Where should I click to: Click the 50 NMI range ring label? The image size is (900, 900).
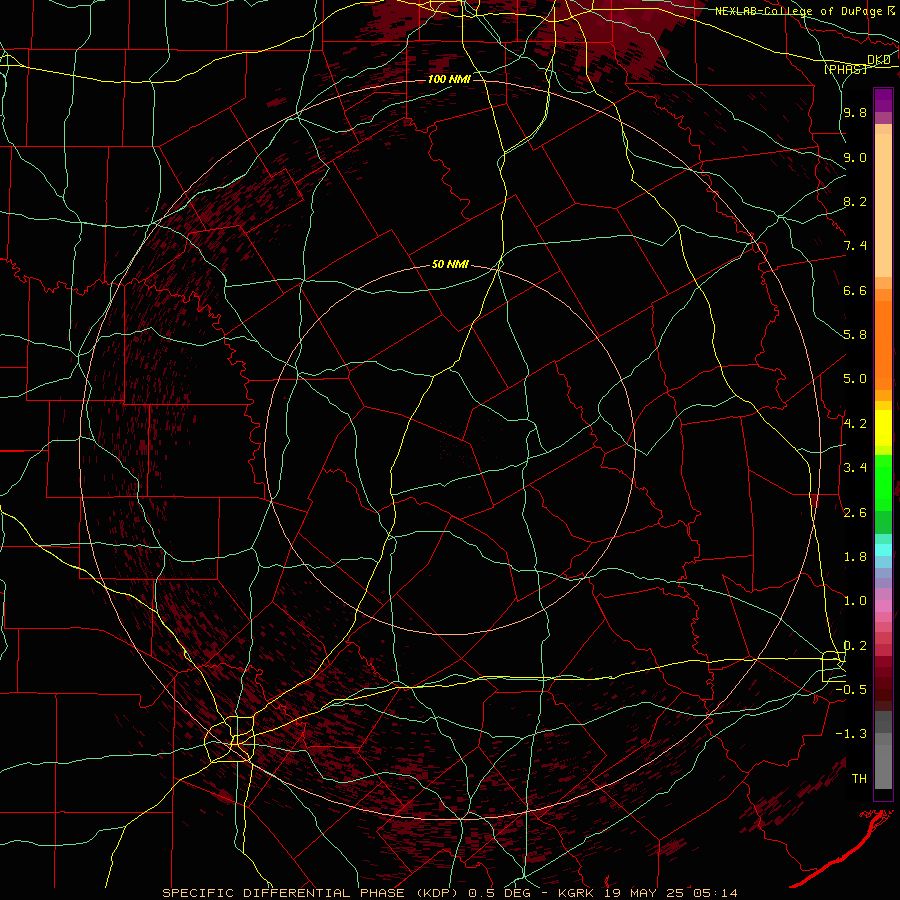click(x=450, y=264)
